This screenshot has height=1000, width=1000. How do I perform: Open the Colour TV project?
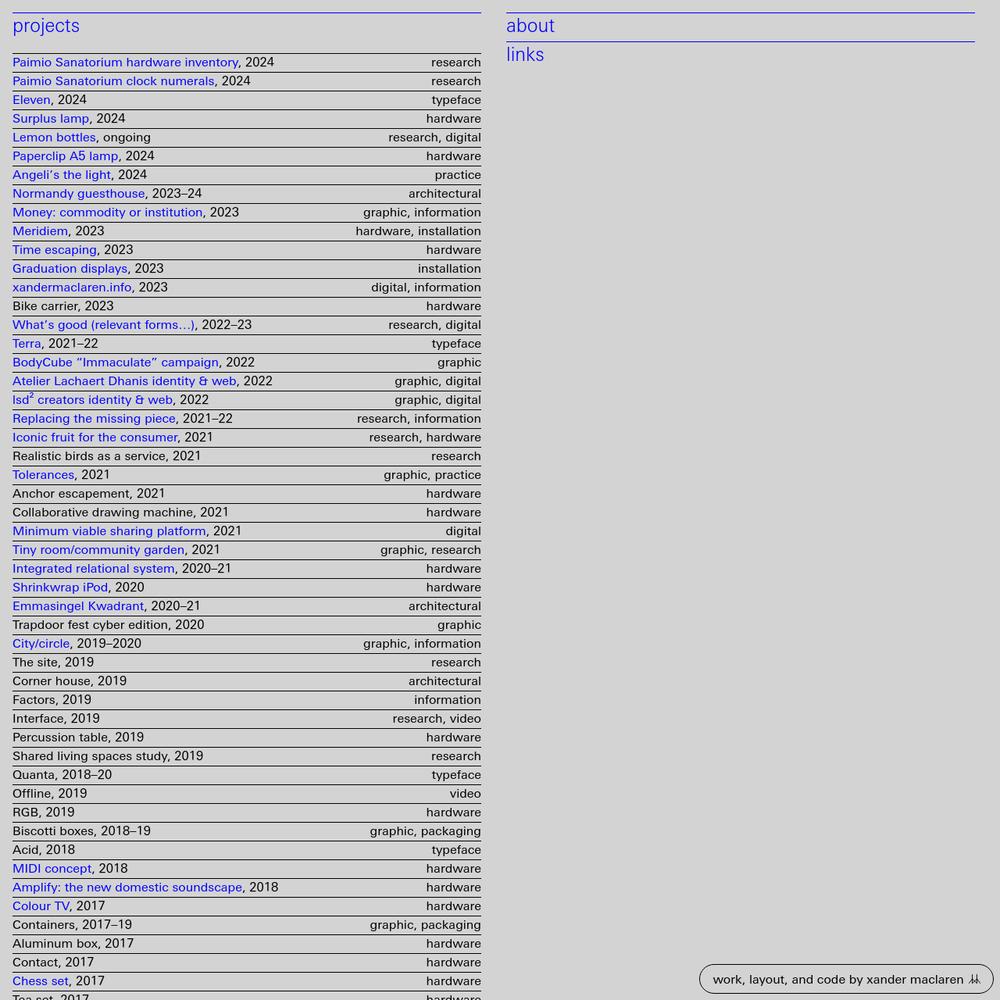click(x=41, y=906)
